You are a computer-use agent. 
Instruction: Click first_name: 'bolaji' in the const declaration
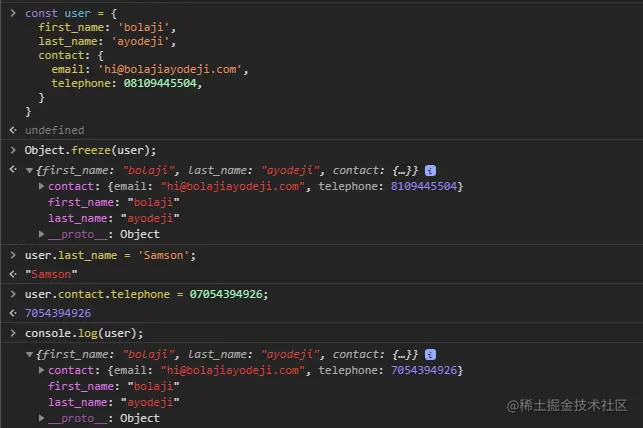107,27
